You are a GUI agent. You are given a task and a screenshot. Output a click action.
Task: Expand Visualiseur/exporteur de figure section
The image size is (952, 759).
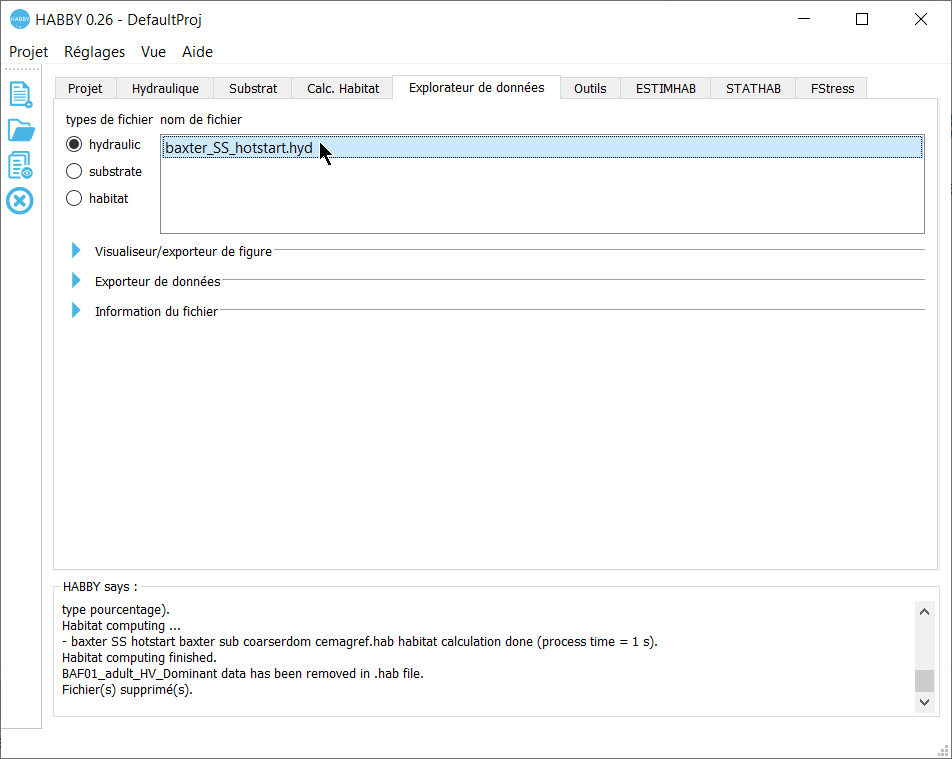click(x=76, y=251)
